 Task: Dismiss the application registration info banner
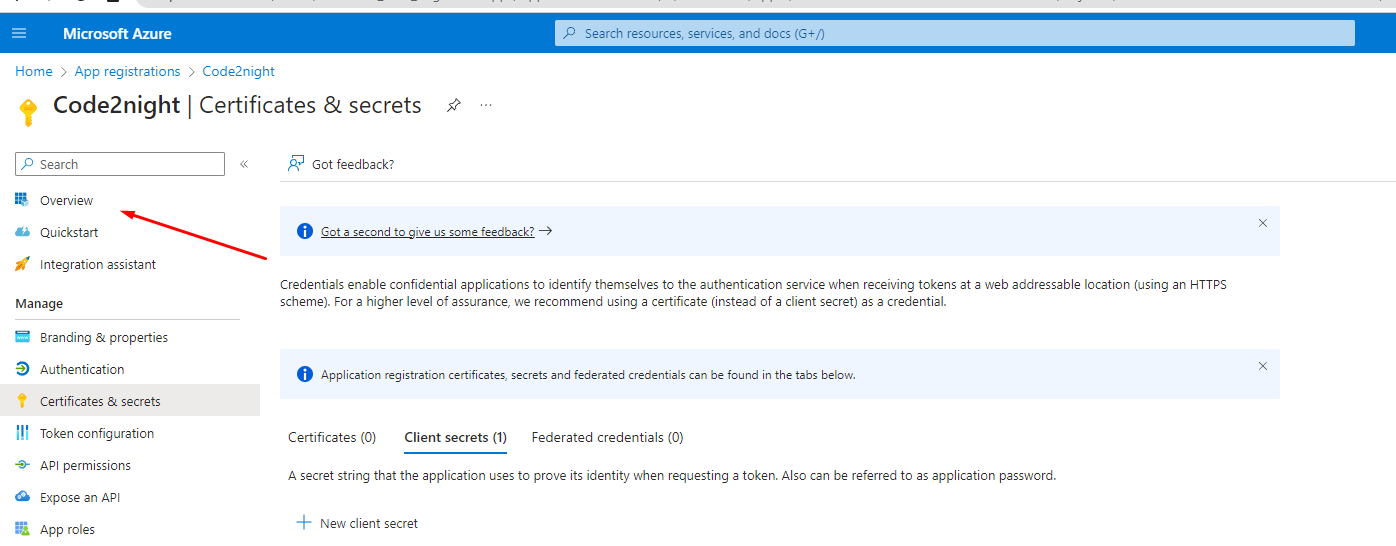click(x=1263, y=366)
